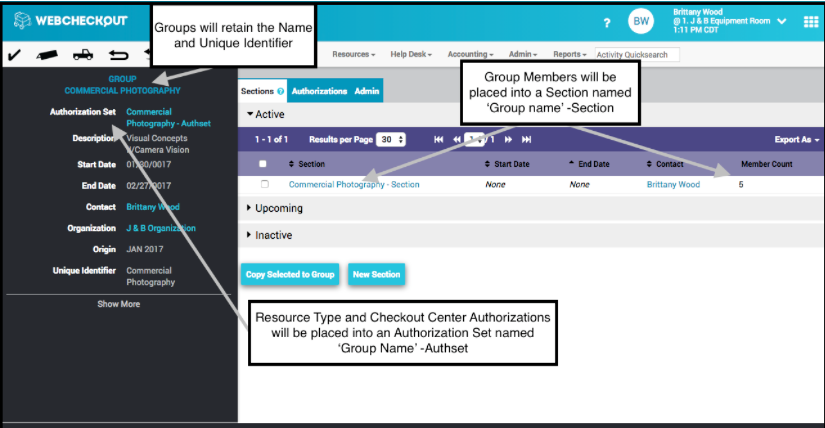Open Commercial Photography - Authset link
Image resolution: width=825 pixels, height=428 pixels.
pyautogui.click(x=168, y=117)
